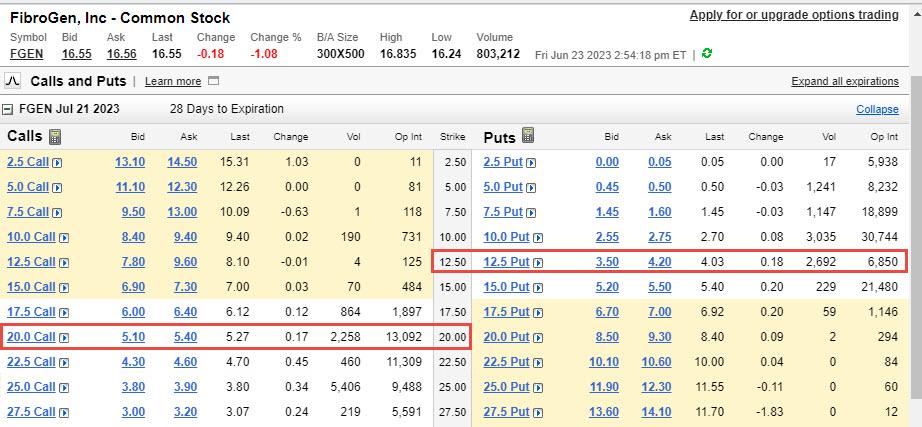The width and height of the screenshot is (922, 427).
Task: Open the FGEN symbol link
Action: tap(26, 53)
